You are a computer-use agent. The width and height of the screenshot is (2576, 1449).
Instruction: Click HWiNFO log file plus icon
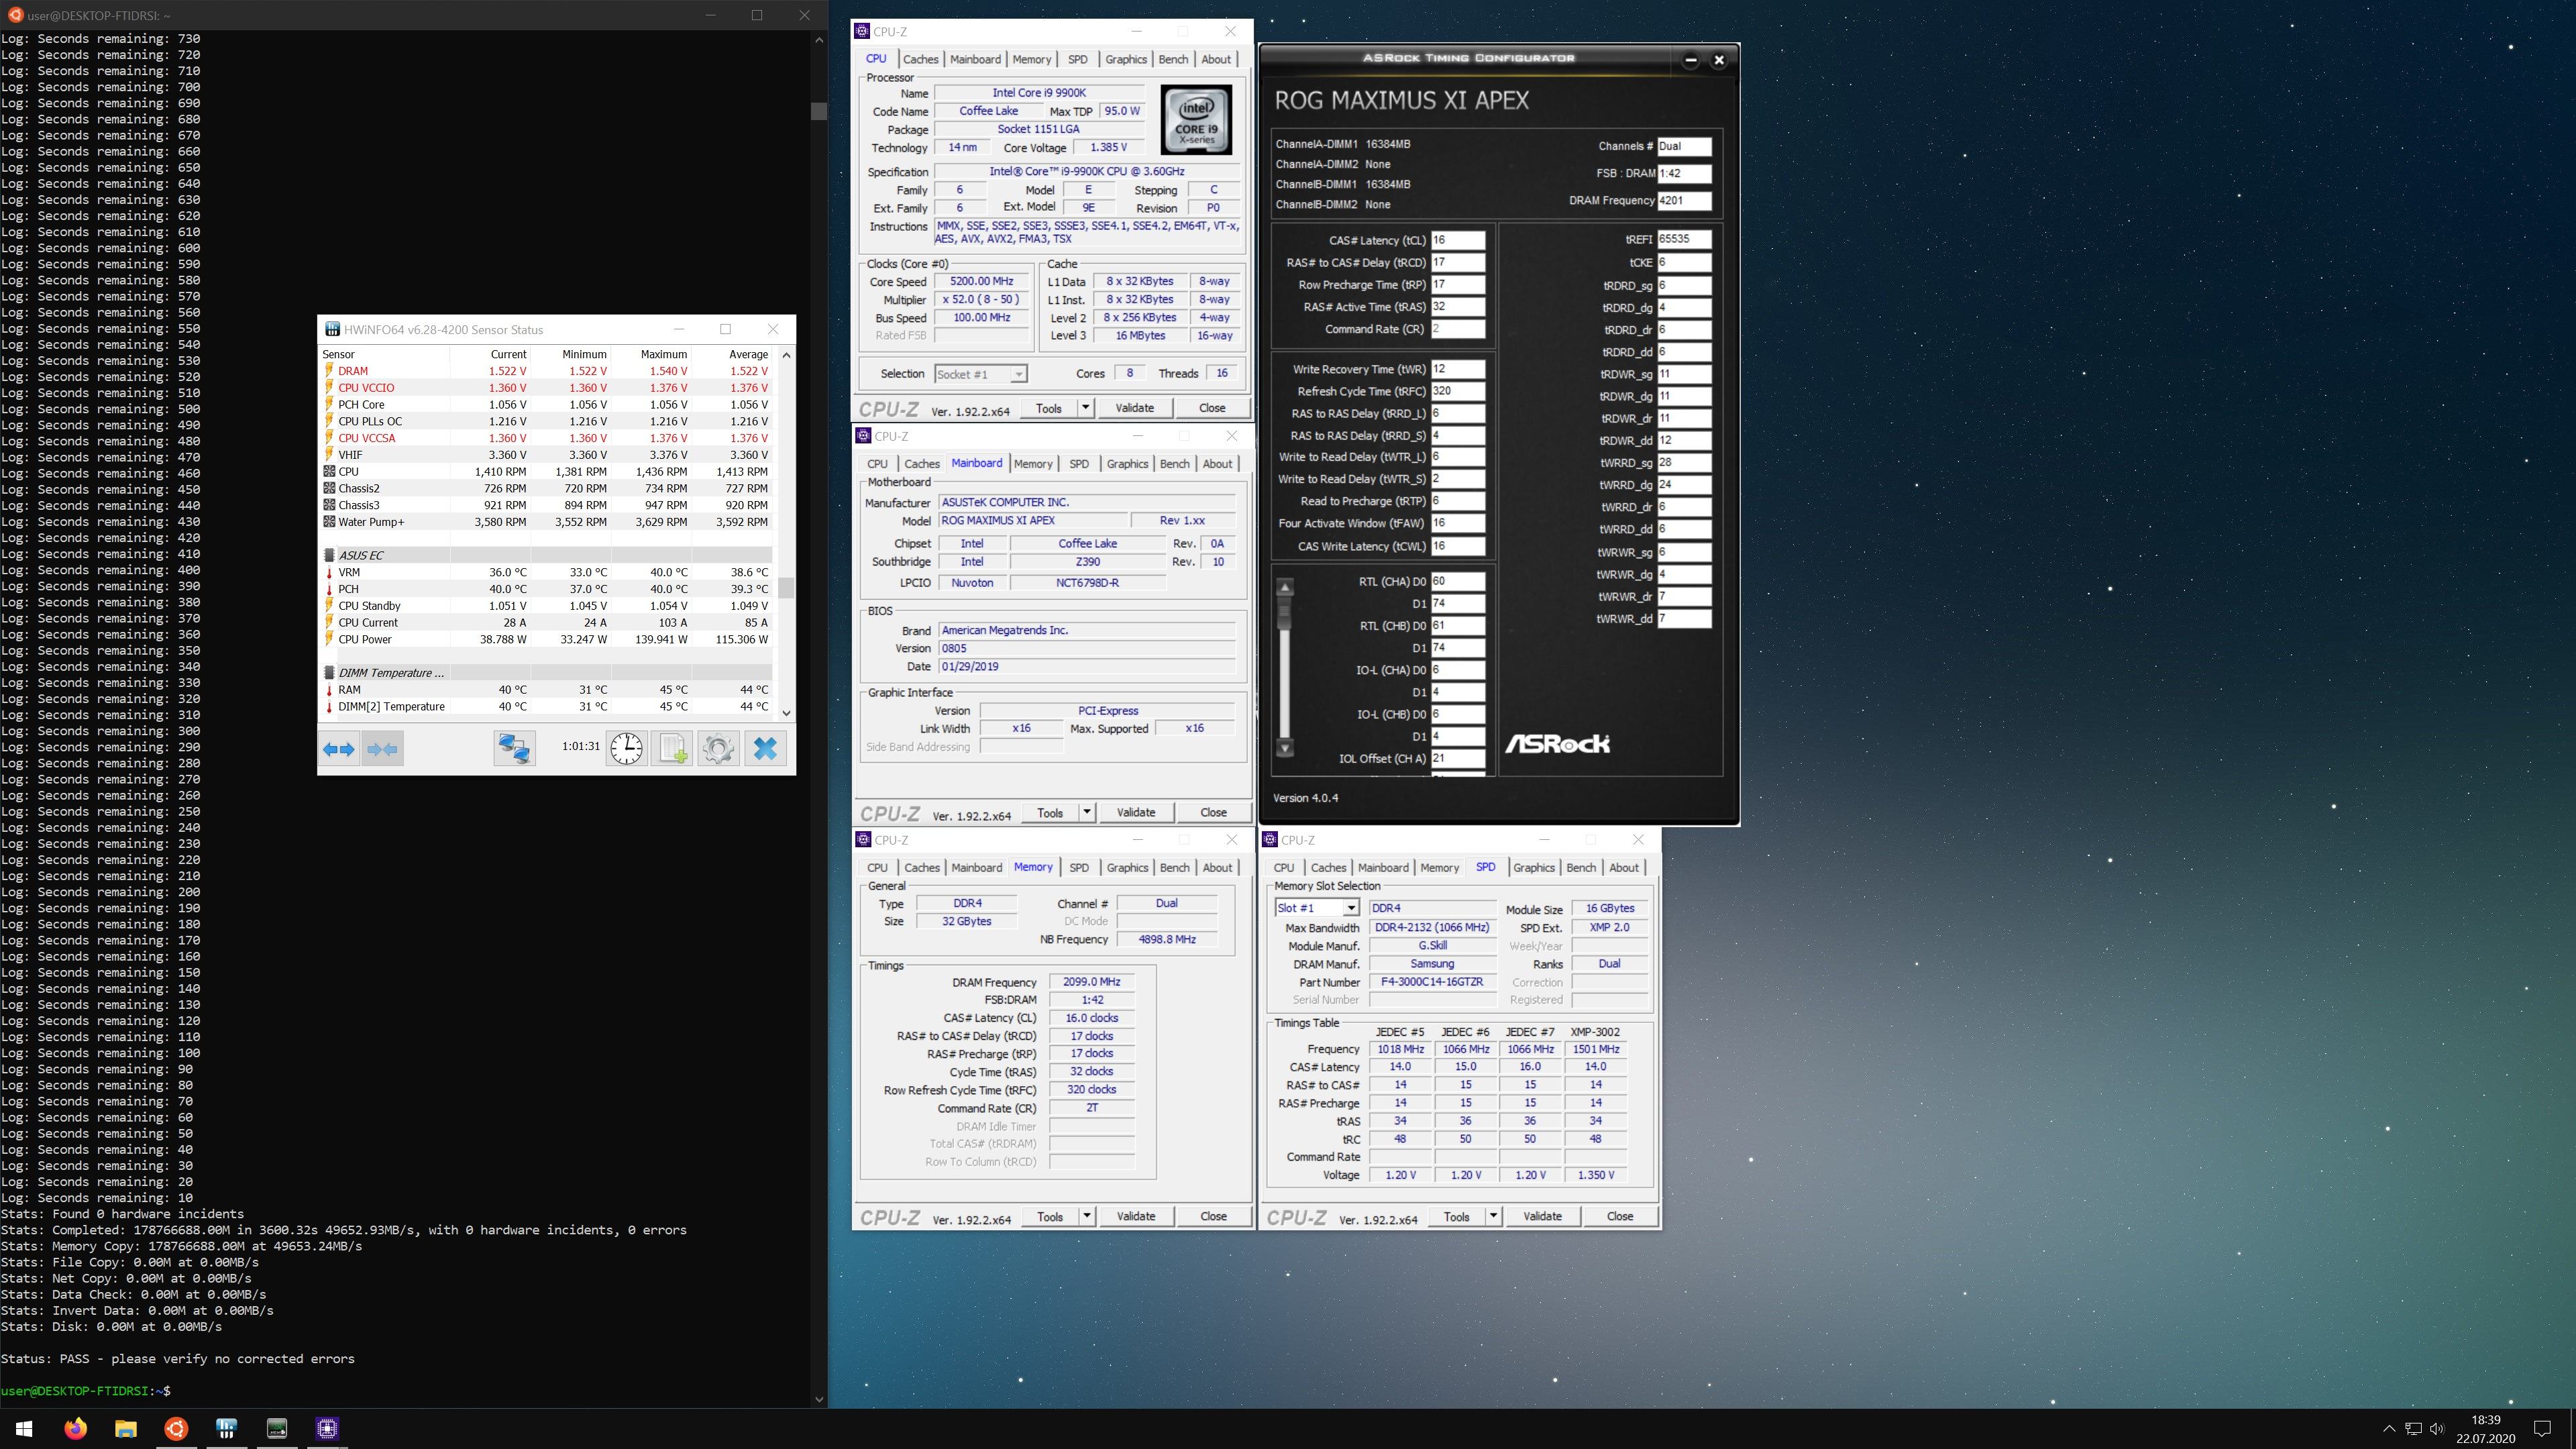673,748
